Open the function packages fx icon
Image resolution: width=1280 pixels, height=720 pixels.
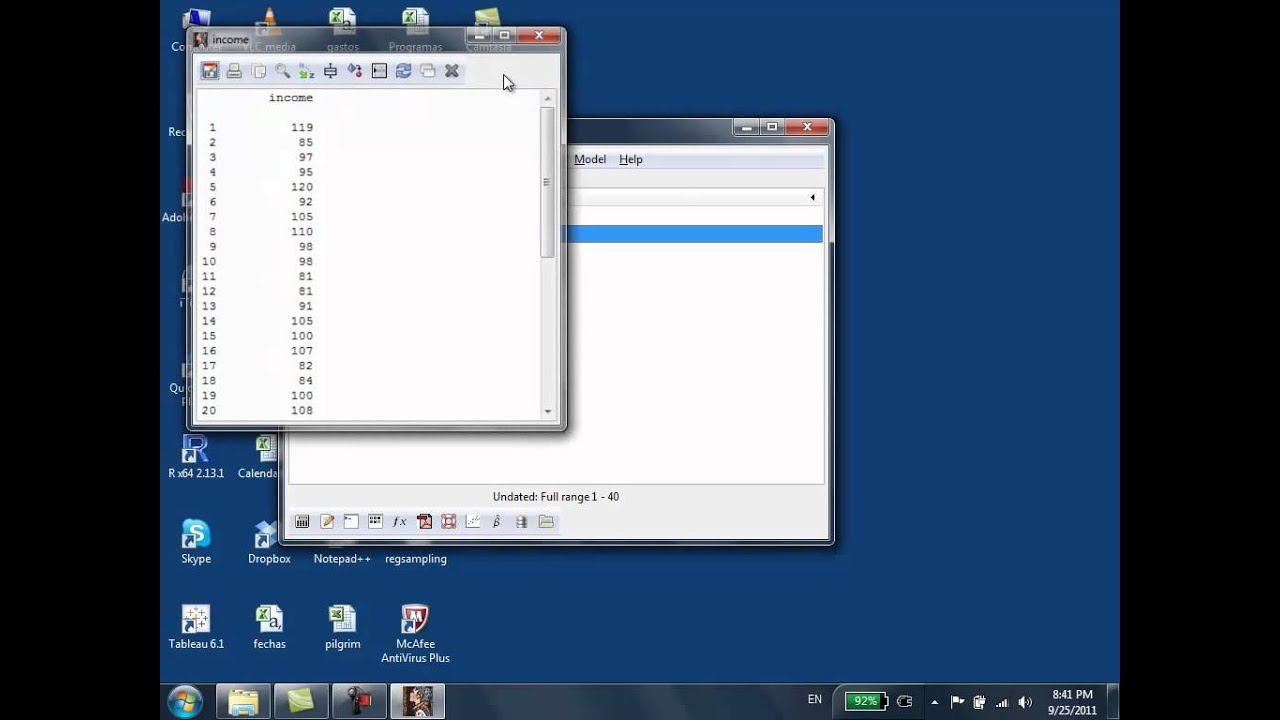tap(399, 521)
